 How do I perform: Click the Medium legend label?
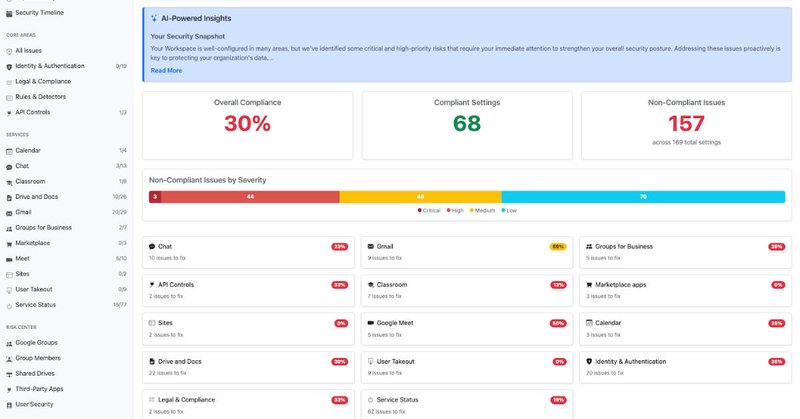click(485, 210)
